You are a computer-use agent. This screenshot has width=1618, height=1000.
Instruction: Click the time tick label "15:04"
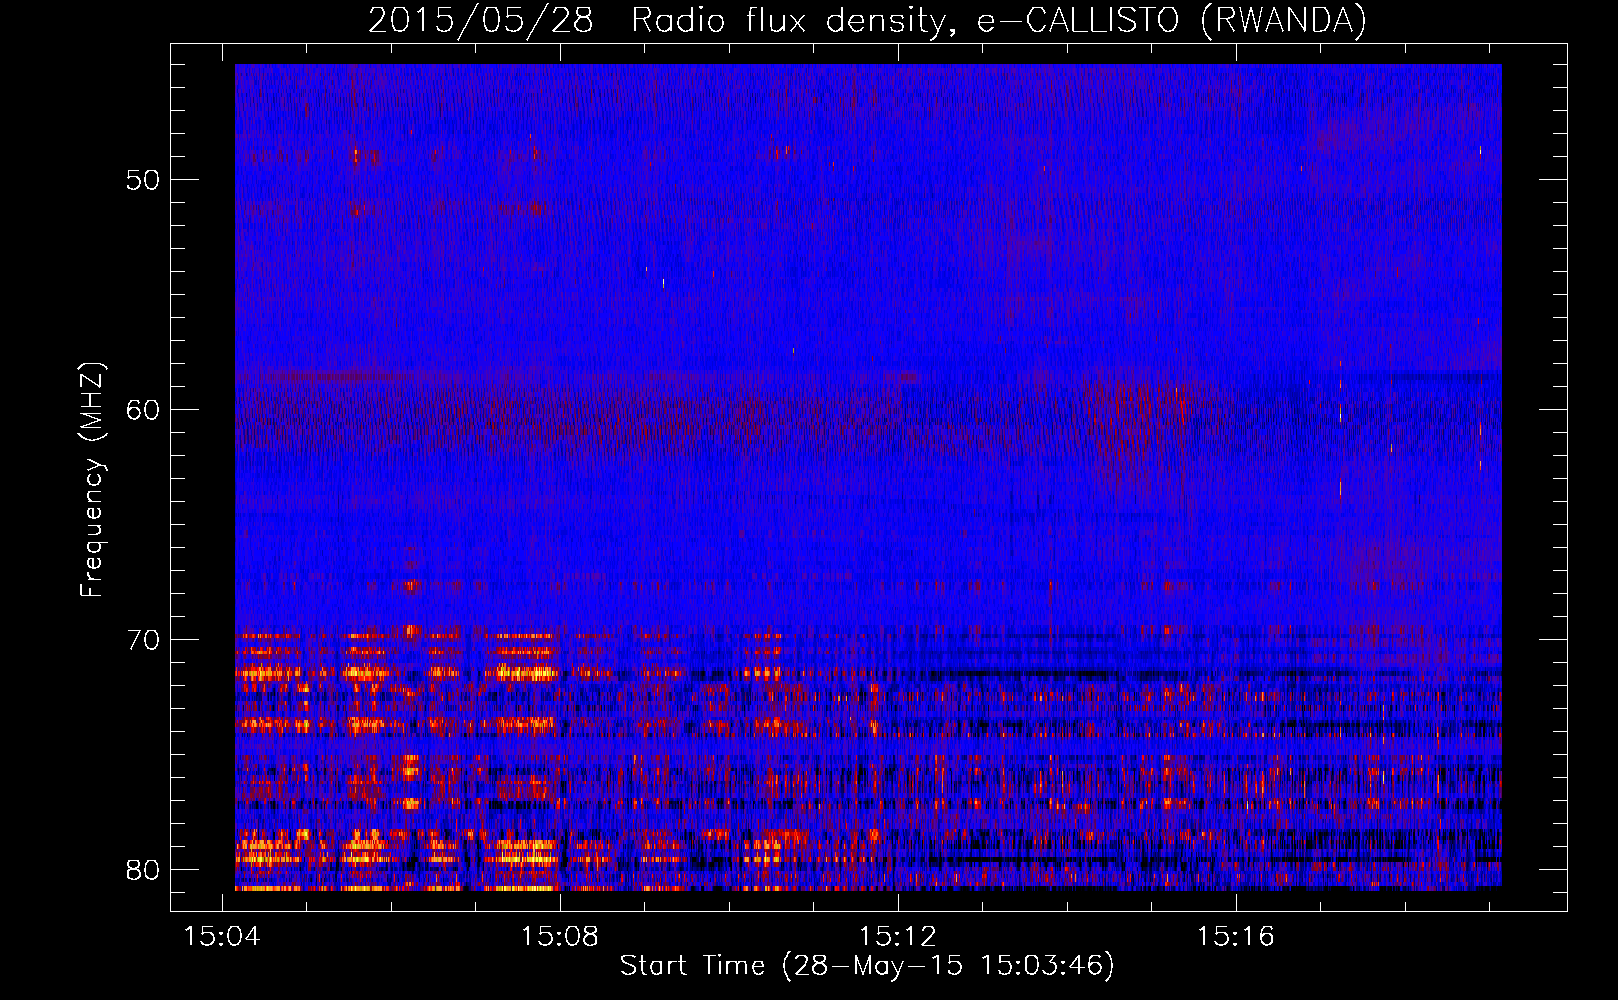click(222, 936)
